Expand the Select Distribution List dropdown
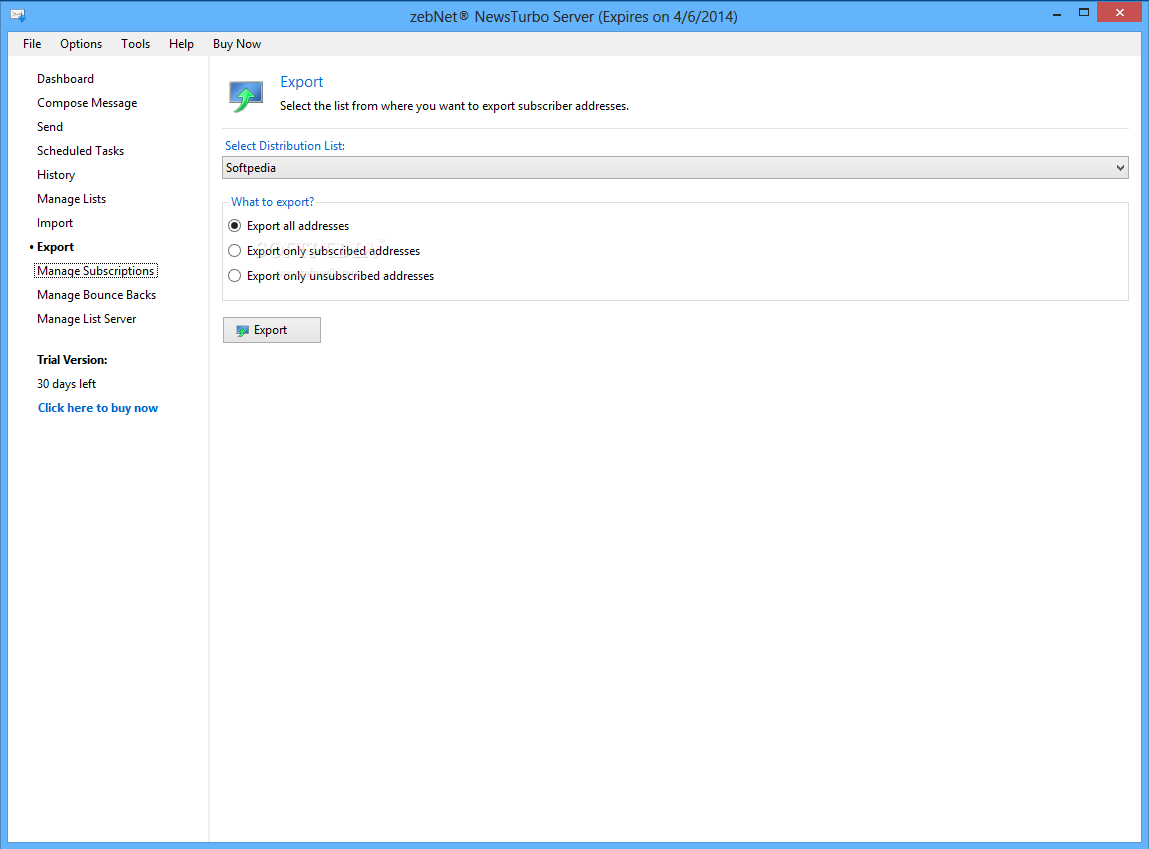Screen dimensions: 1149x849 pyautogui.click(x=675, y=168)
